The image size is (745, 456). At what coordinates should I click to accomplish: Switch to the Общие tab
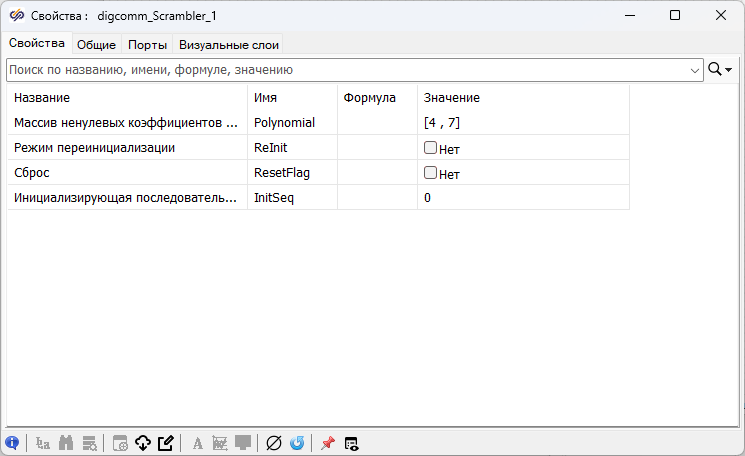click(96, 44)
